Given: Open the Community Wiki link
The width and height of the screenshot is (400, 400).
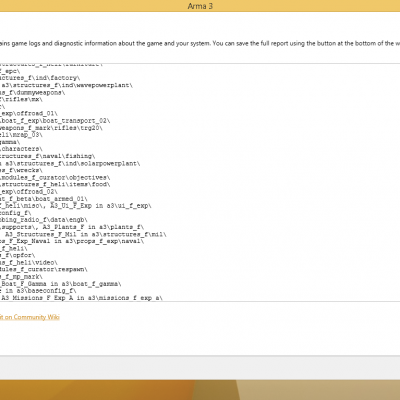Looking at the screenshot, I should tap(30, 317).
